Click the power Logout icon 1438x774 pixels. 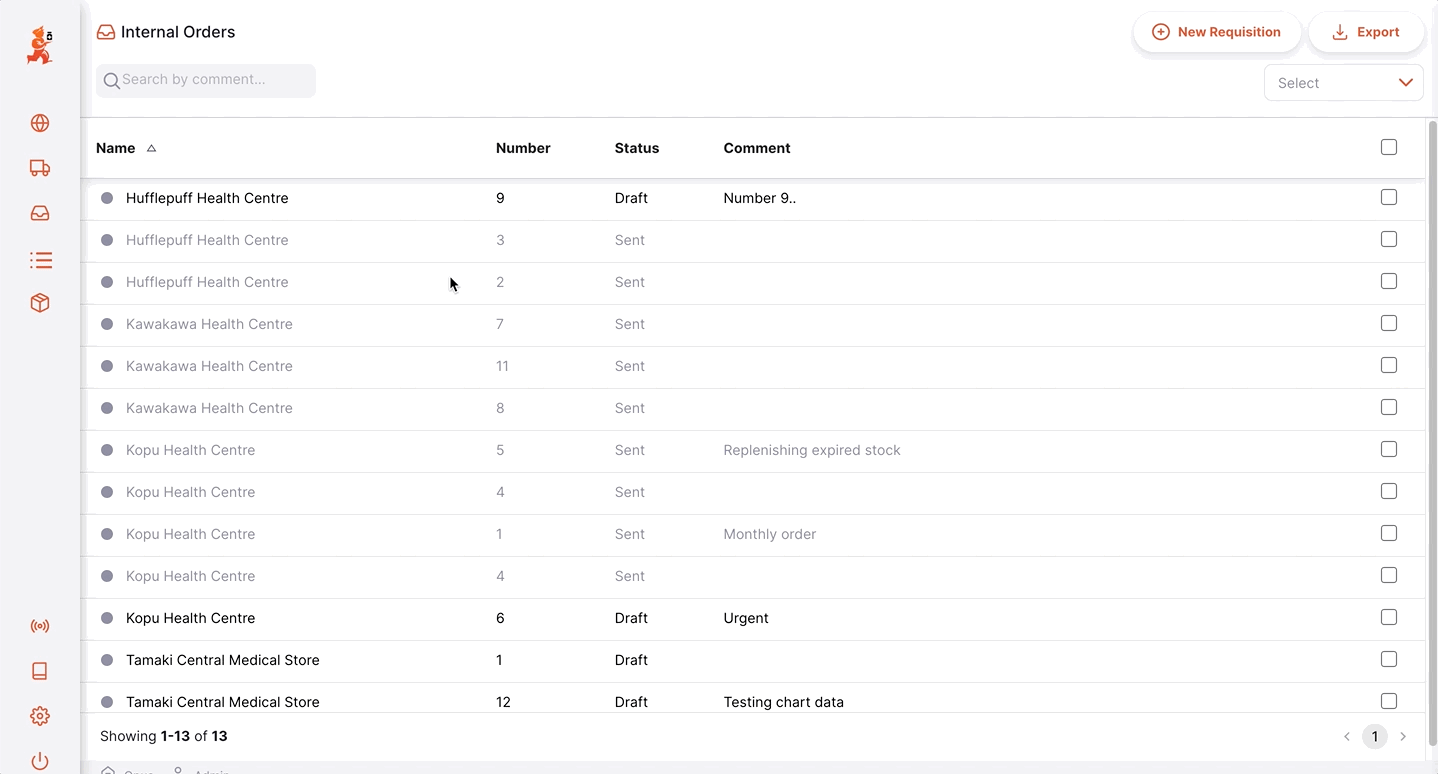click(x=40, y=761)
